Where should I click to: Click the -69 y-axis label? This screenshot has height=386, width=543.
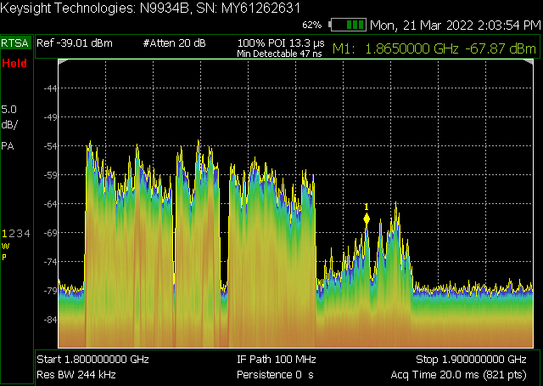click(50, 233)
